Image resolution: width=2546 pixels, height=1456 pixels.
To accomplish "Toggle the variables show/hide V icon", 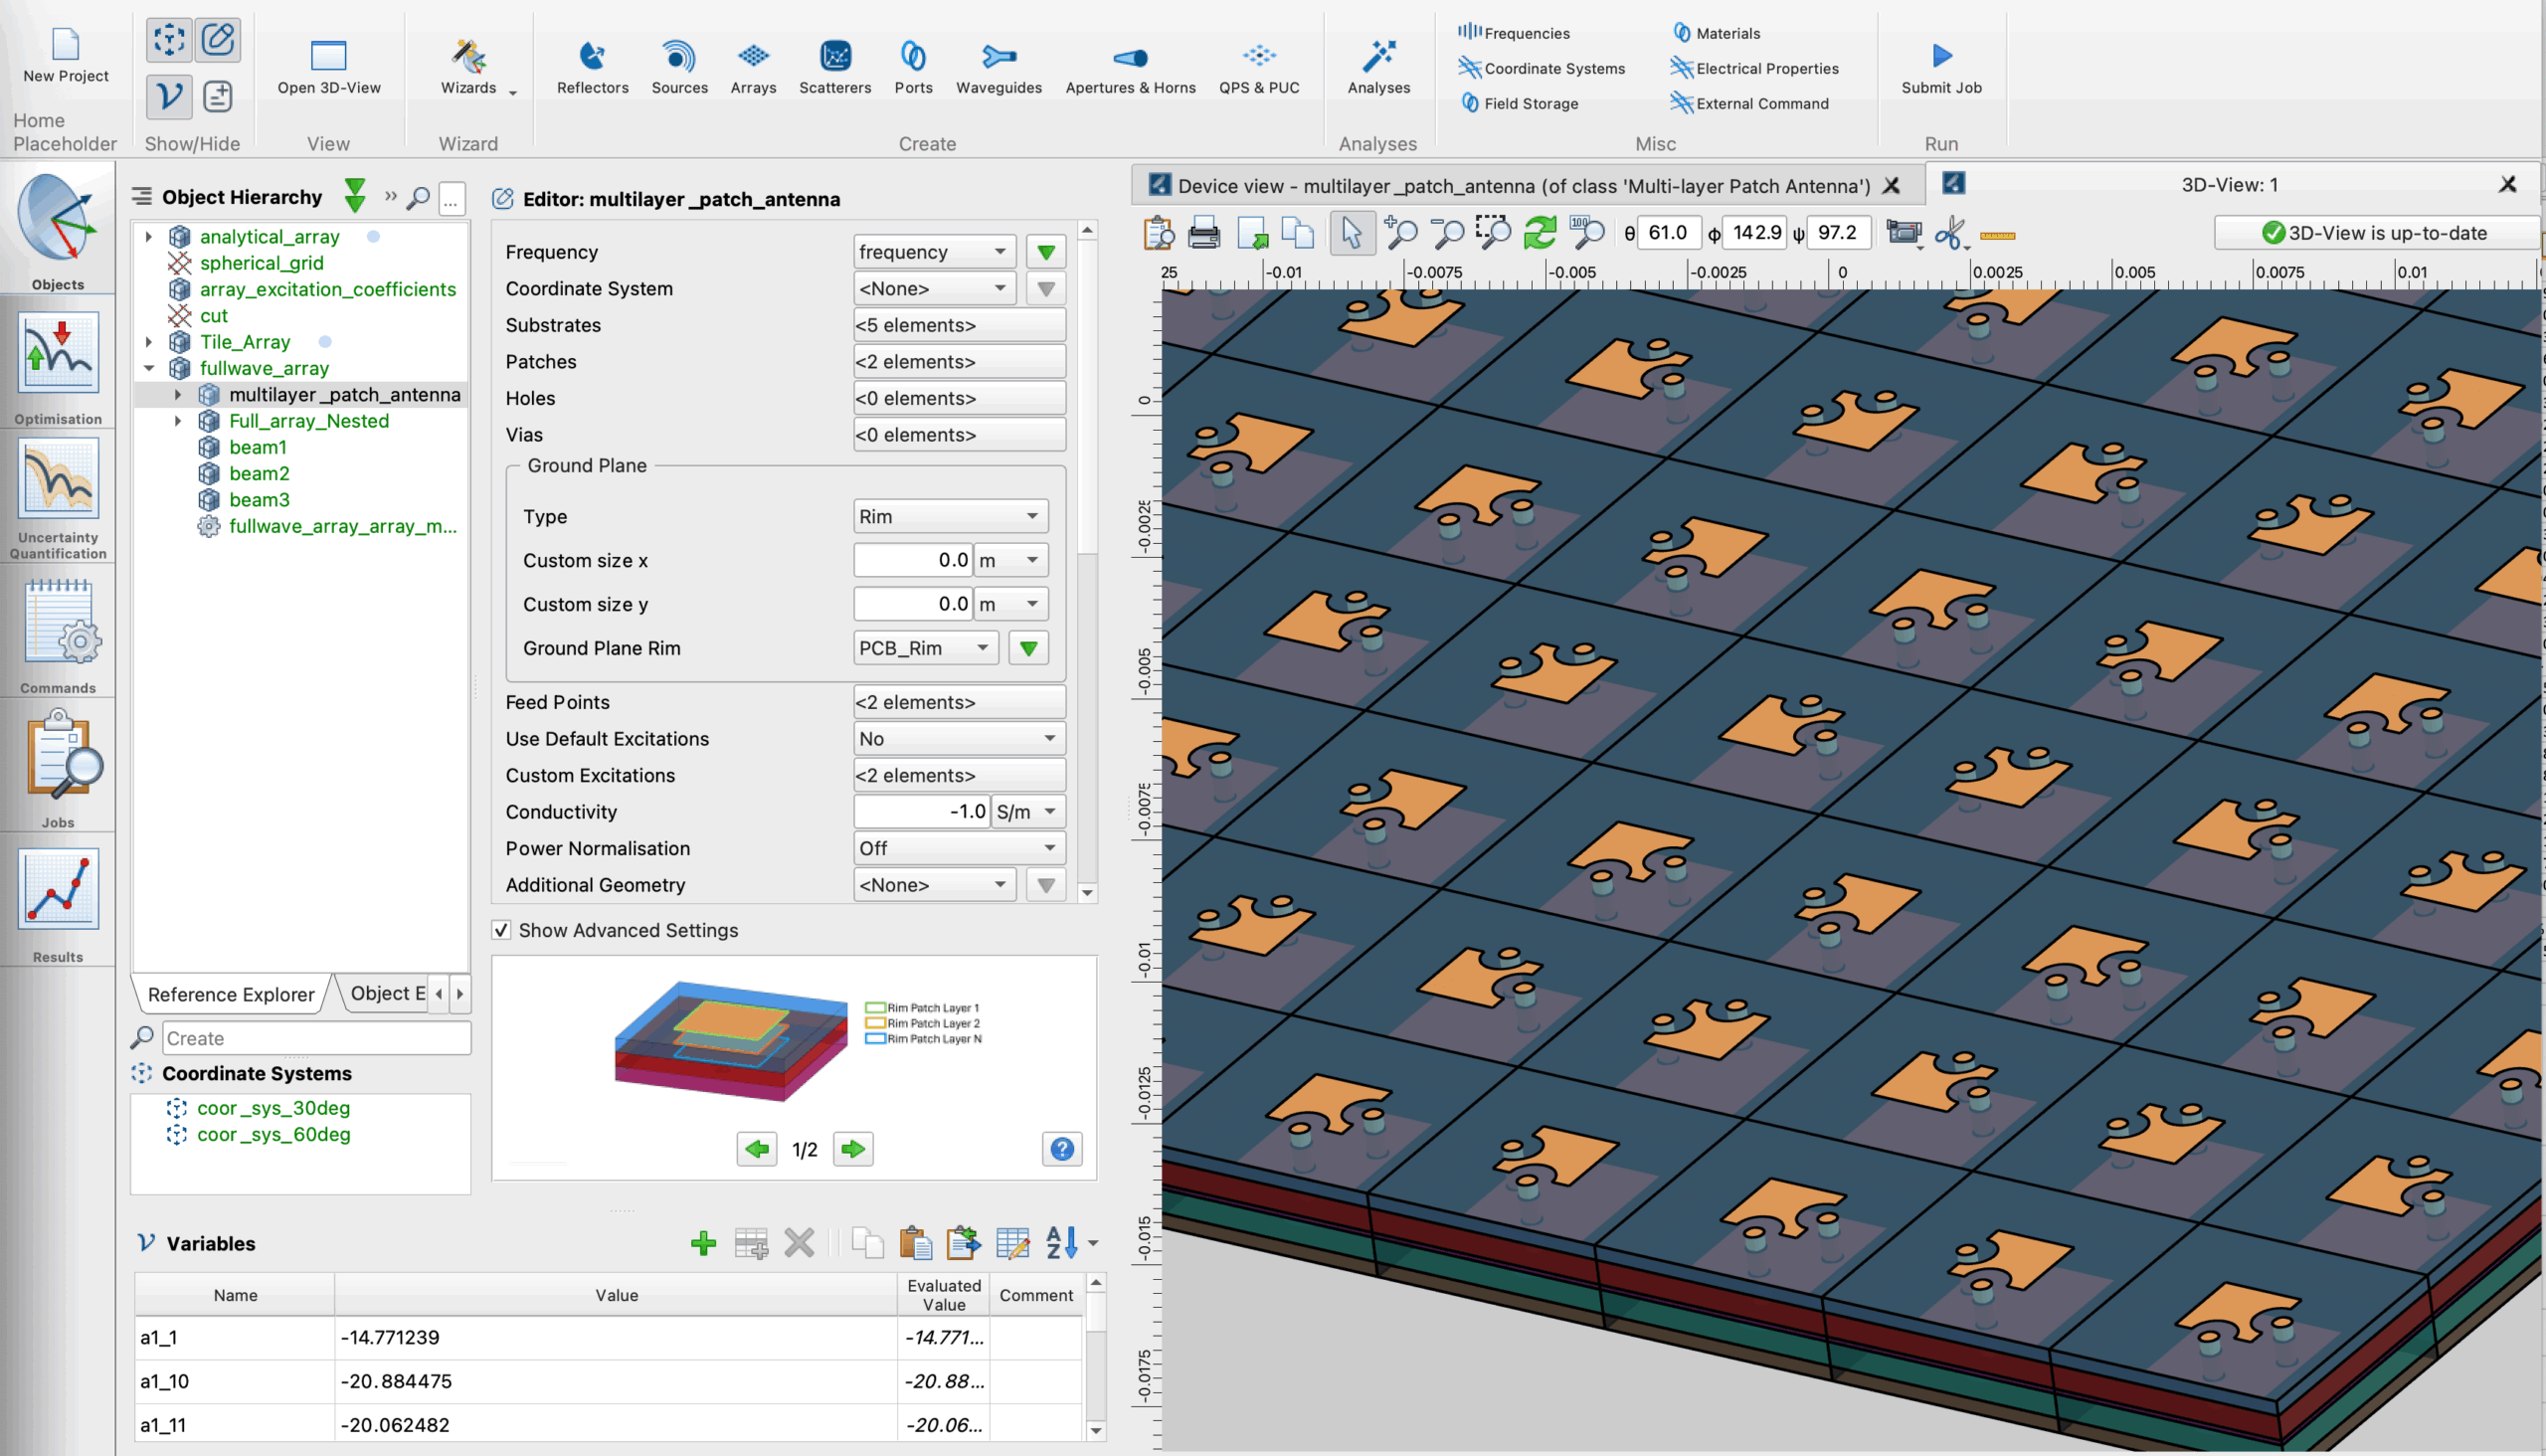I will tap(169, 96).
